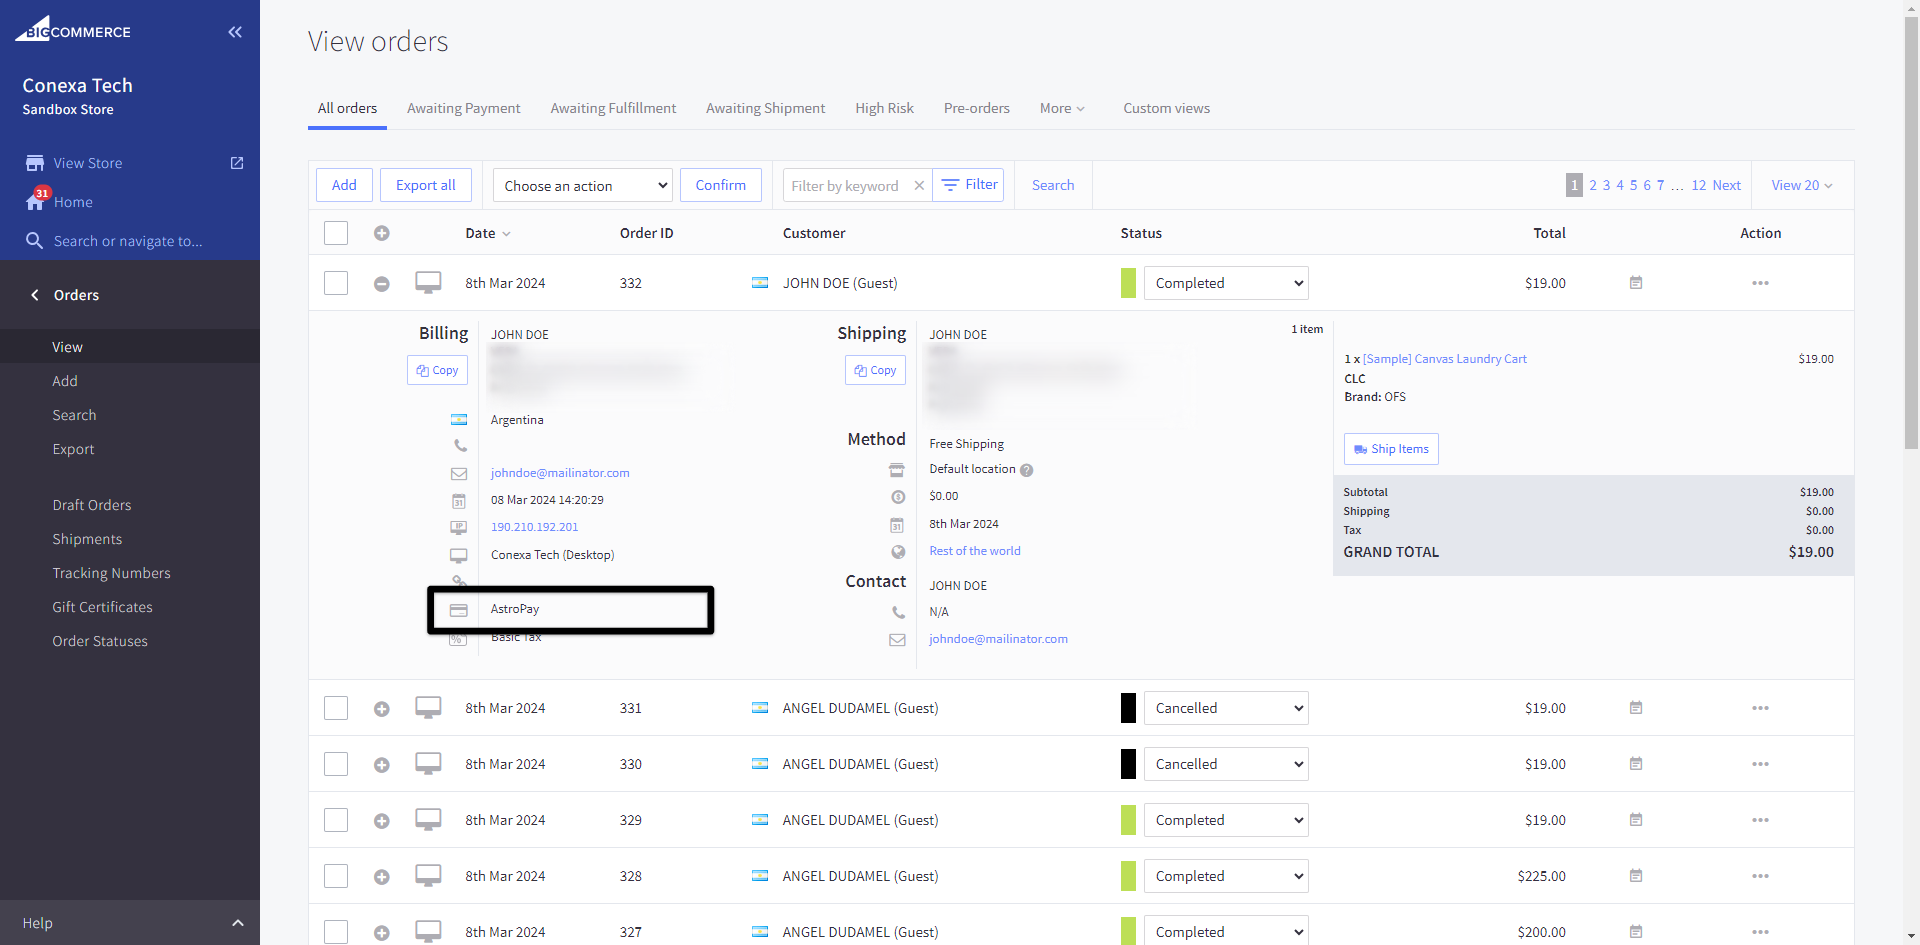Click black status color swatch for order 331
The width and height of the screenshot is (1920, 945).
tap(1128, 708)
